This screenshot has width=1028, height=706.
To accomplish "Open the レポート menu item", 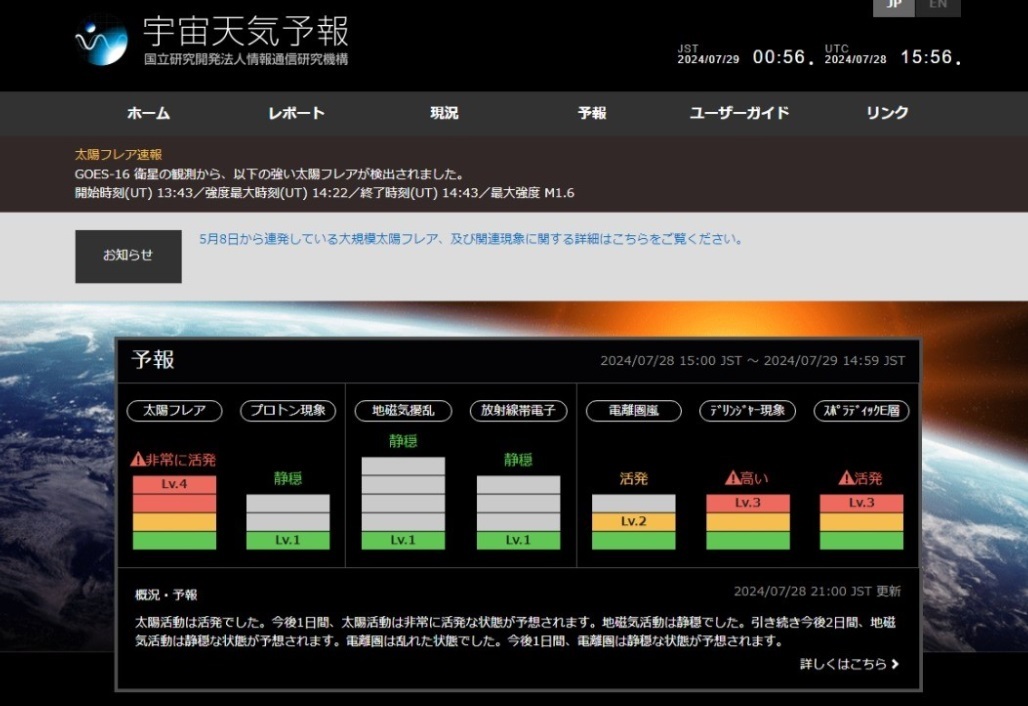I will tap(296, 113).
